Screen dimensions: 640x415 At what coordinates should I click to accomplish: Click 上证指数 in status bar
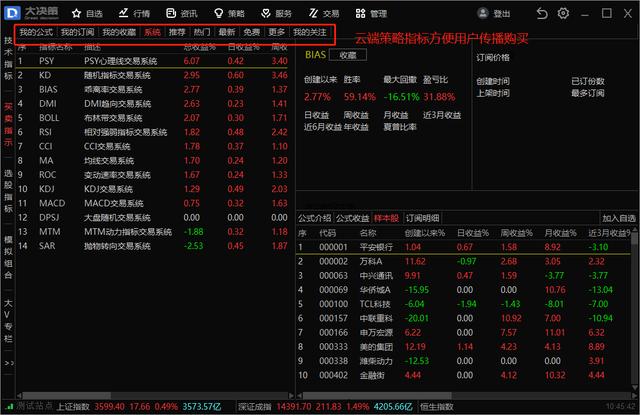(72, 407)
